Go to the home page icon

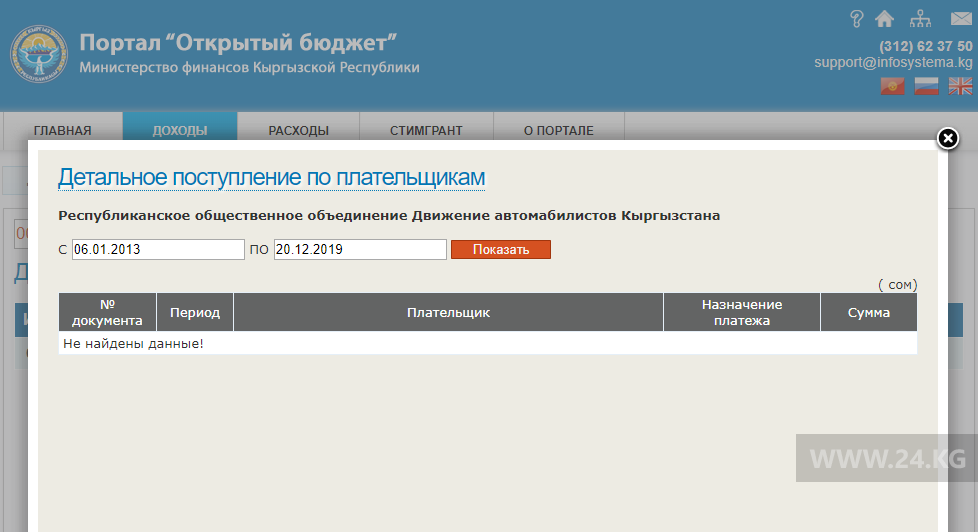pyautogui.click(x=884, y=19)
